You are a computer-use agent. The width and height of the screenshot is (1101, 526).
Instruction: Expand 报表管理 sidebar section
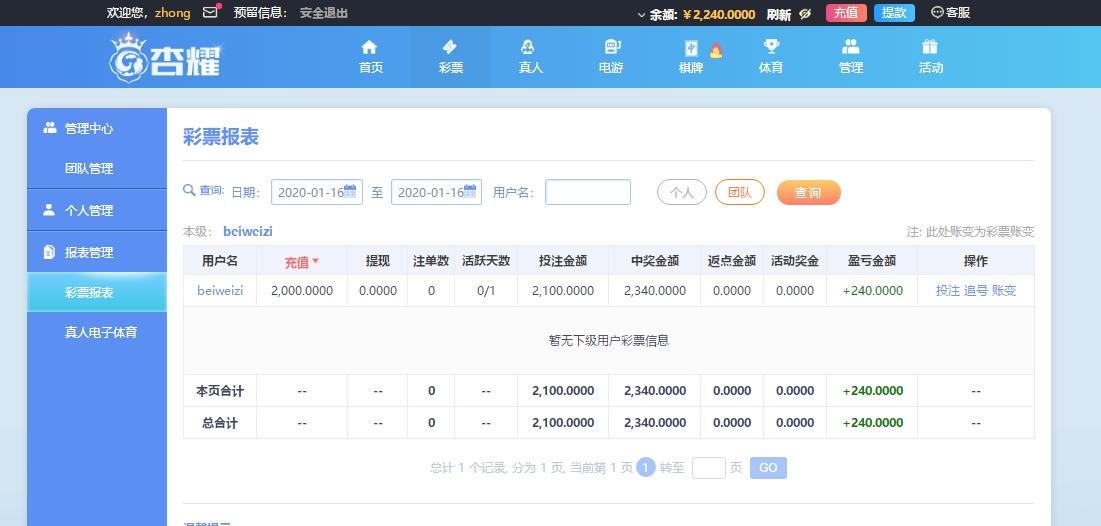pos(97,252)
